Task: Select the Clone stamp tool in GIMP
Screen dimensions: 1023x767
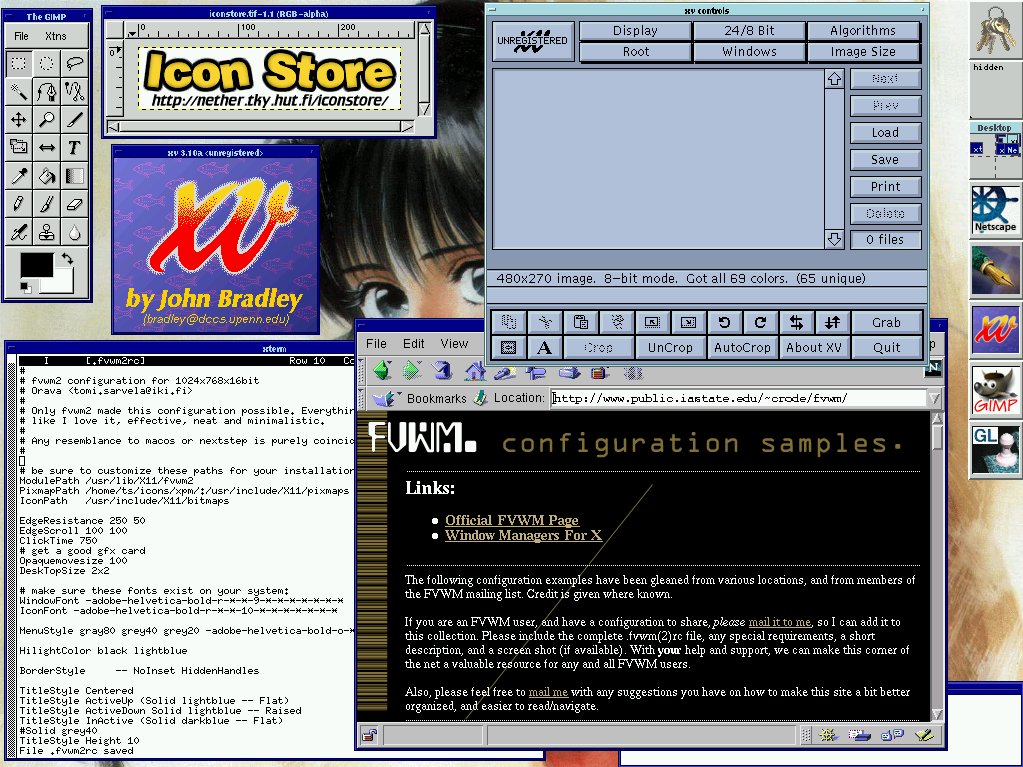Action: (x=46, y=232)
